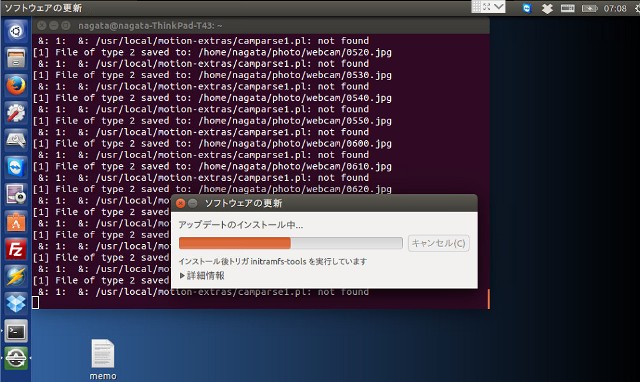Open the clock showing 07:08
Screen dimensions: 640x382
pyautogui.click(x=615, y=8)
